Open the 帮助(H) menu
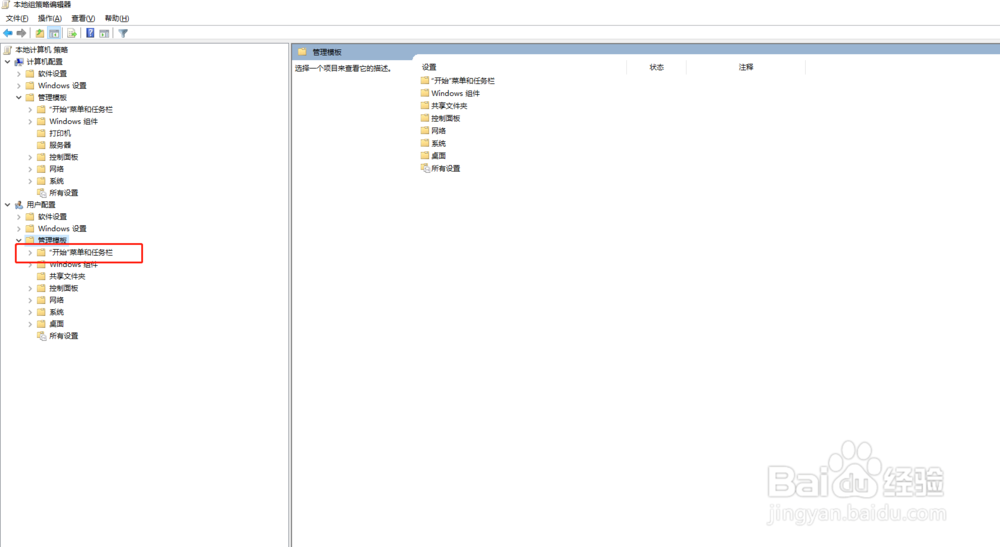Image resolution: width=1000 pixels, height=547 pixels. tap(117, 18)
